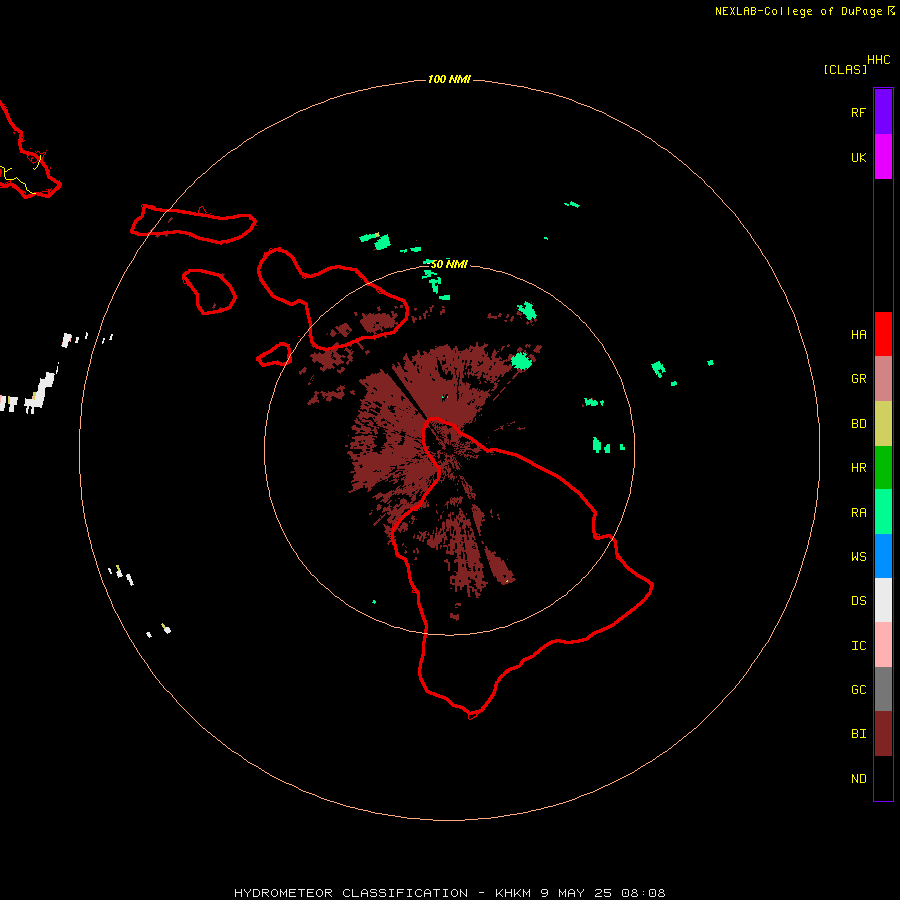Select the BD yellow legend block

point(883,424)
